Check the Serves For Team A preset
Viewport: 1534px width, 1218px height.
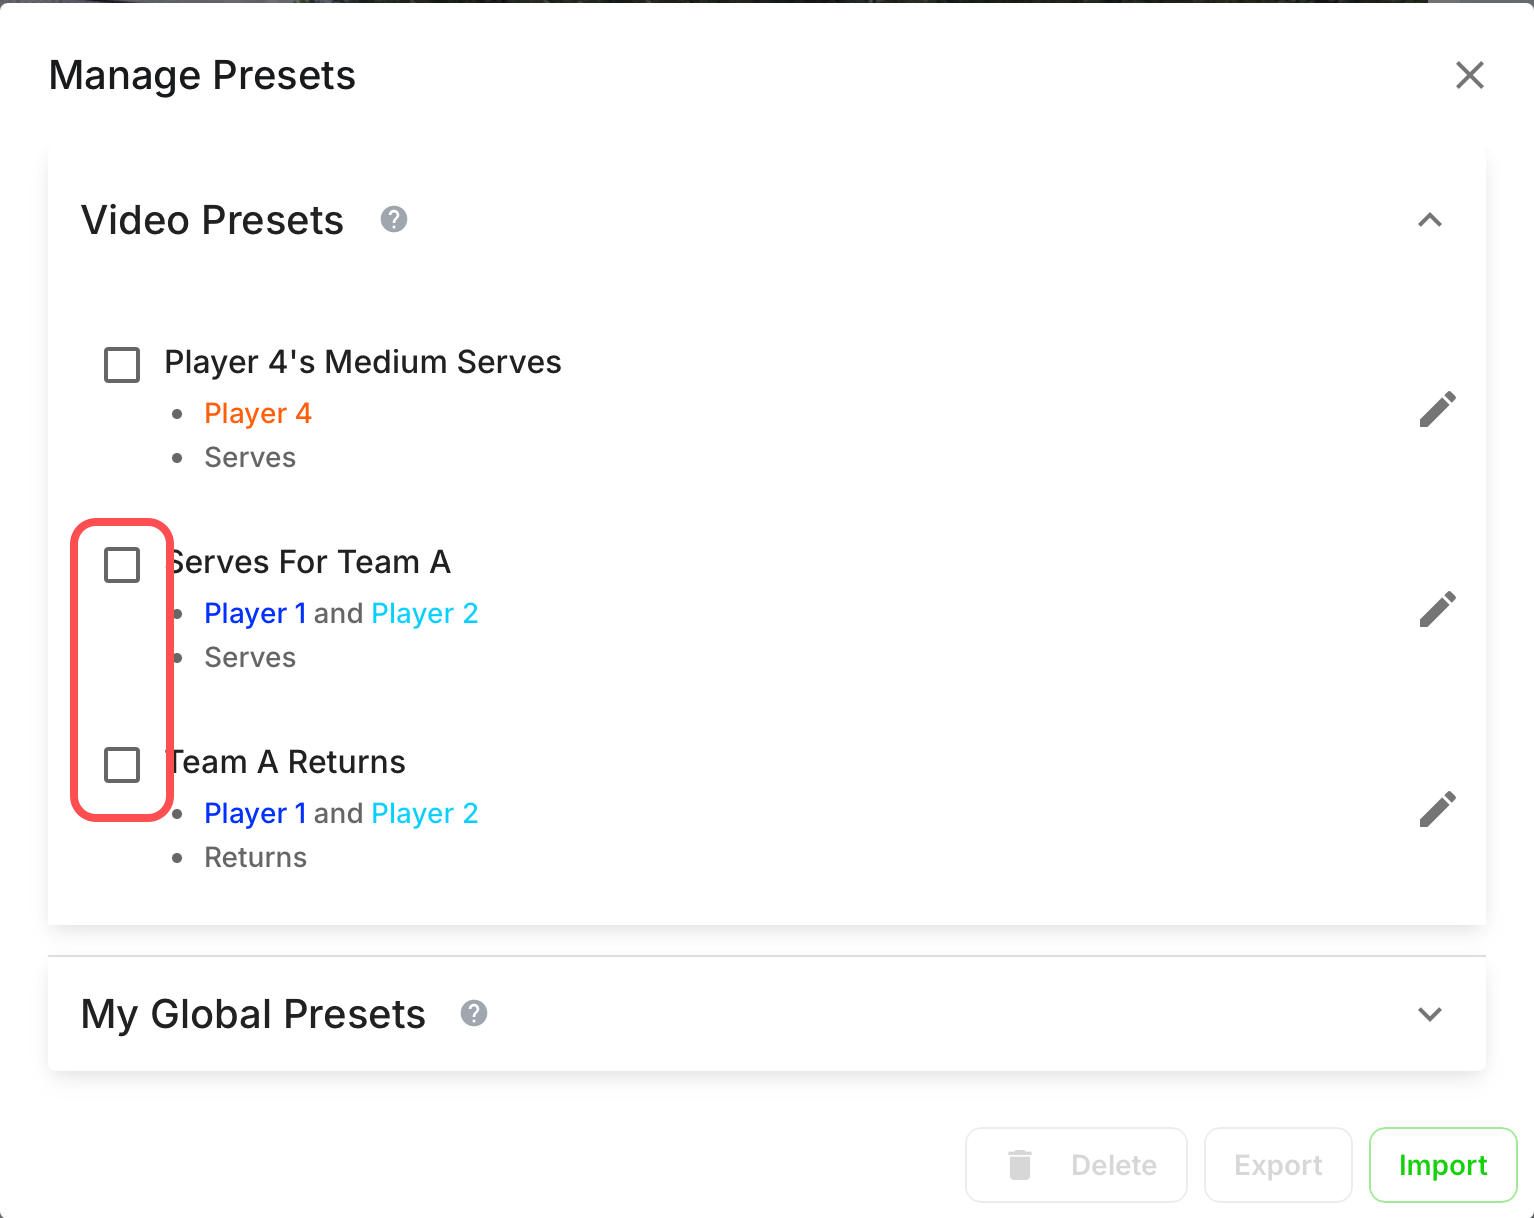point(122,565)
